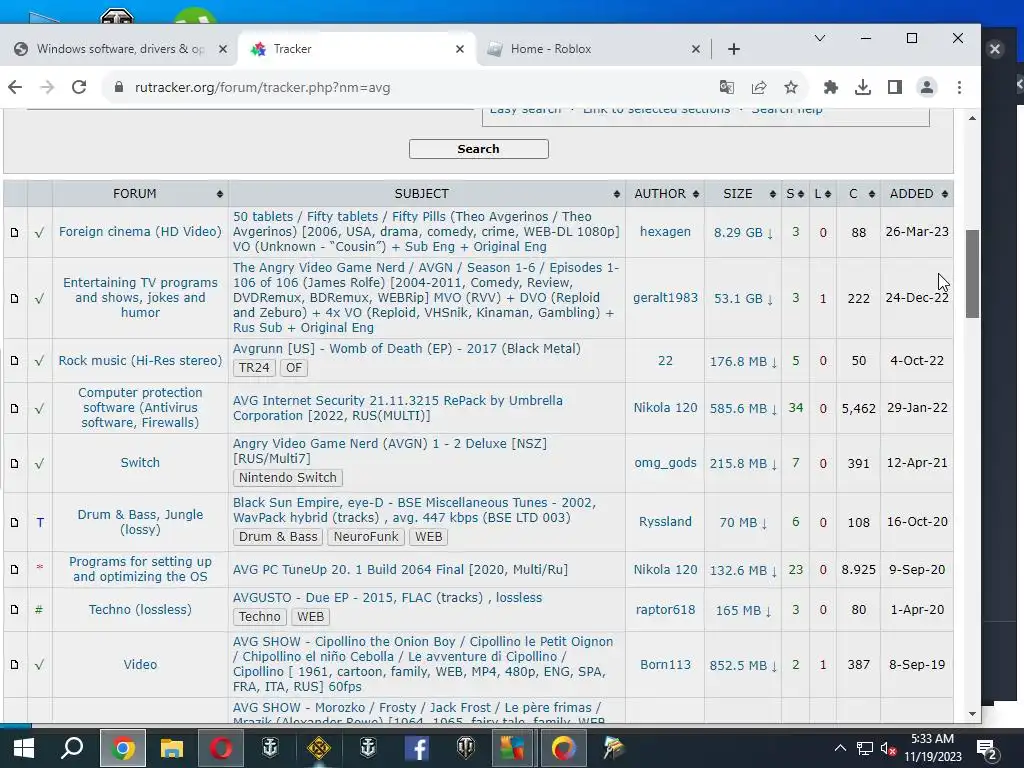Close the Tracker tab
This screenshot has width=1024, height=768.
(x=460, y=49)
